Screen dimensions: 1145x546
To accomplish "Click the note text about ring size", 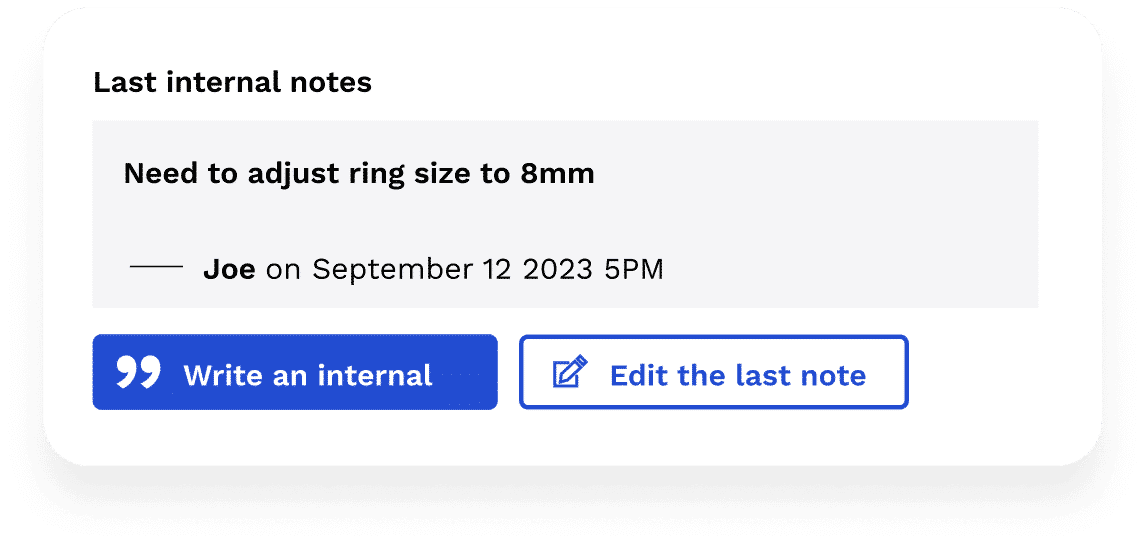I will tap(359, 174).
